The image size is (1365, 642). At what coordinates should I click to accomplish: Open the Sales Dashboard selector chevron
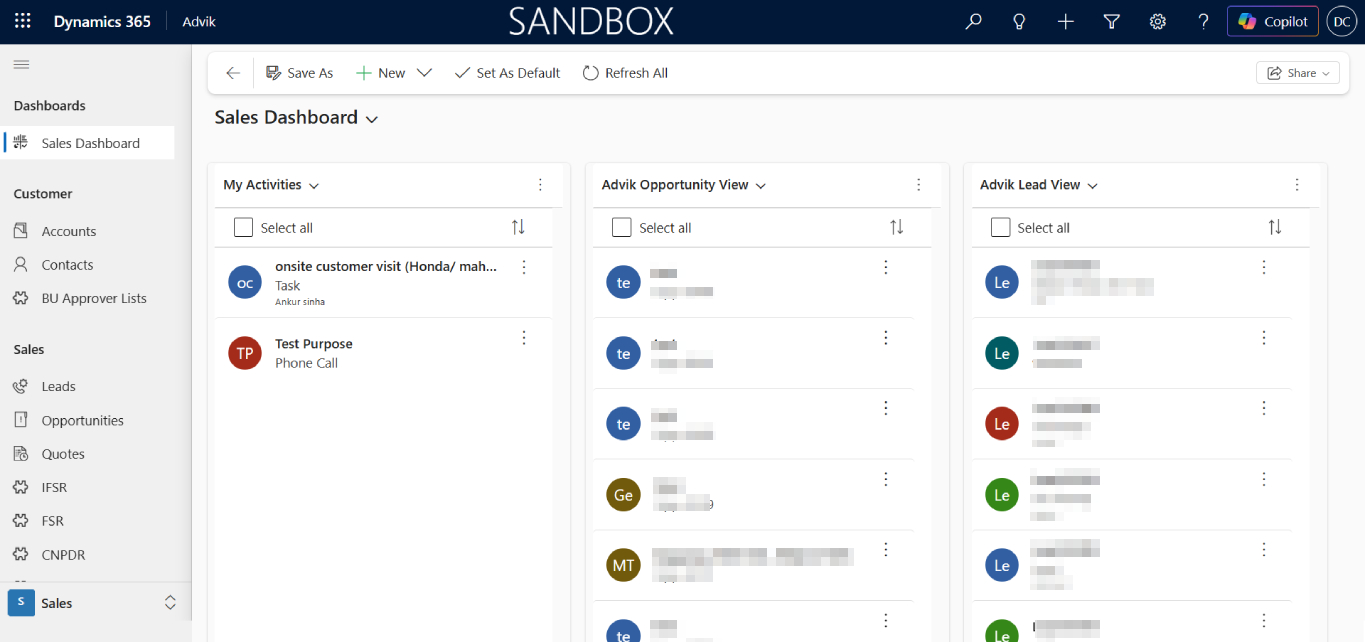(x=372, y=119)
